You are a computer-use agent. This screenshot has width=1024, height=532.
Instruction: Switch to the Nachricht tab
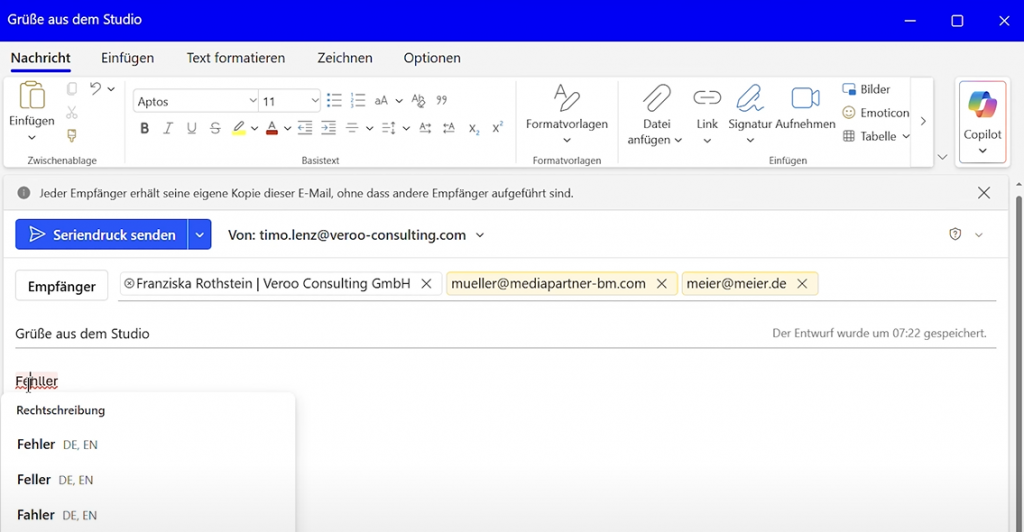[40, 58]
